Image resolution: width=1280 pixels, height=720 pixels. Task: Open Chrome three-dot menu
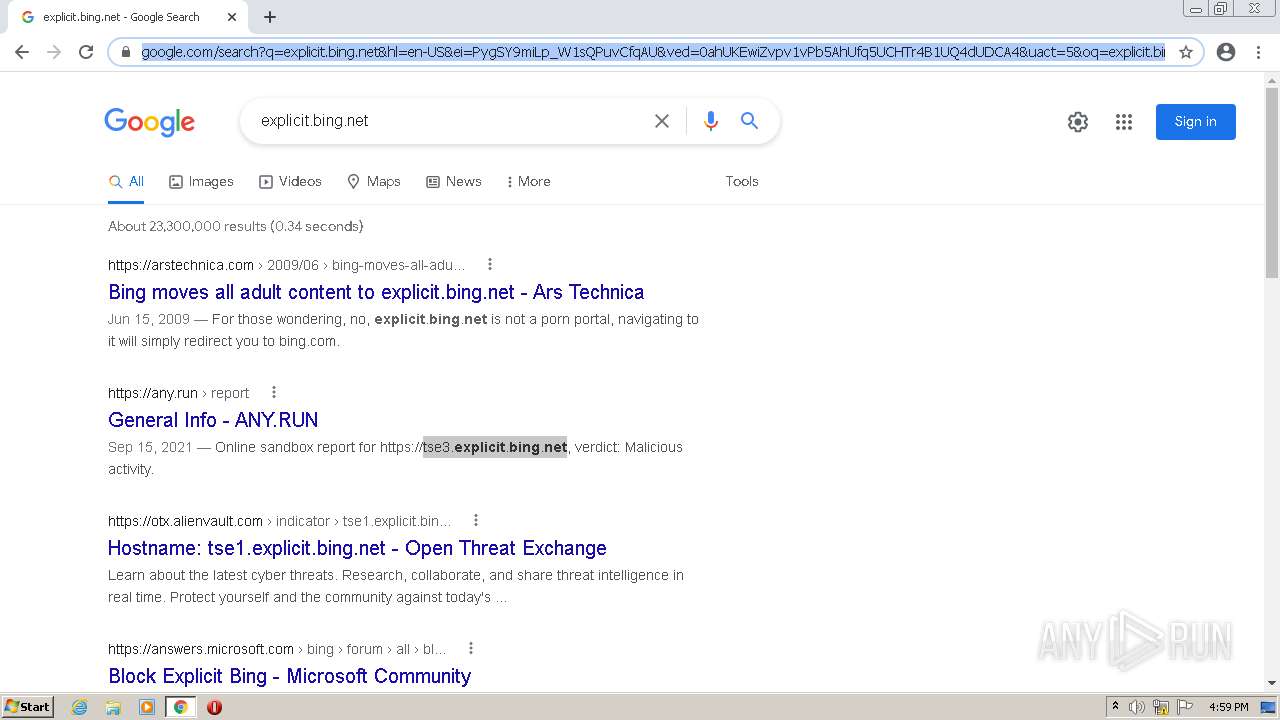1258,52
